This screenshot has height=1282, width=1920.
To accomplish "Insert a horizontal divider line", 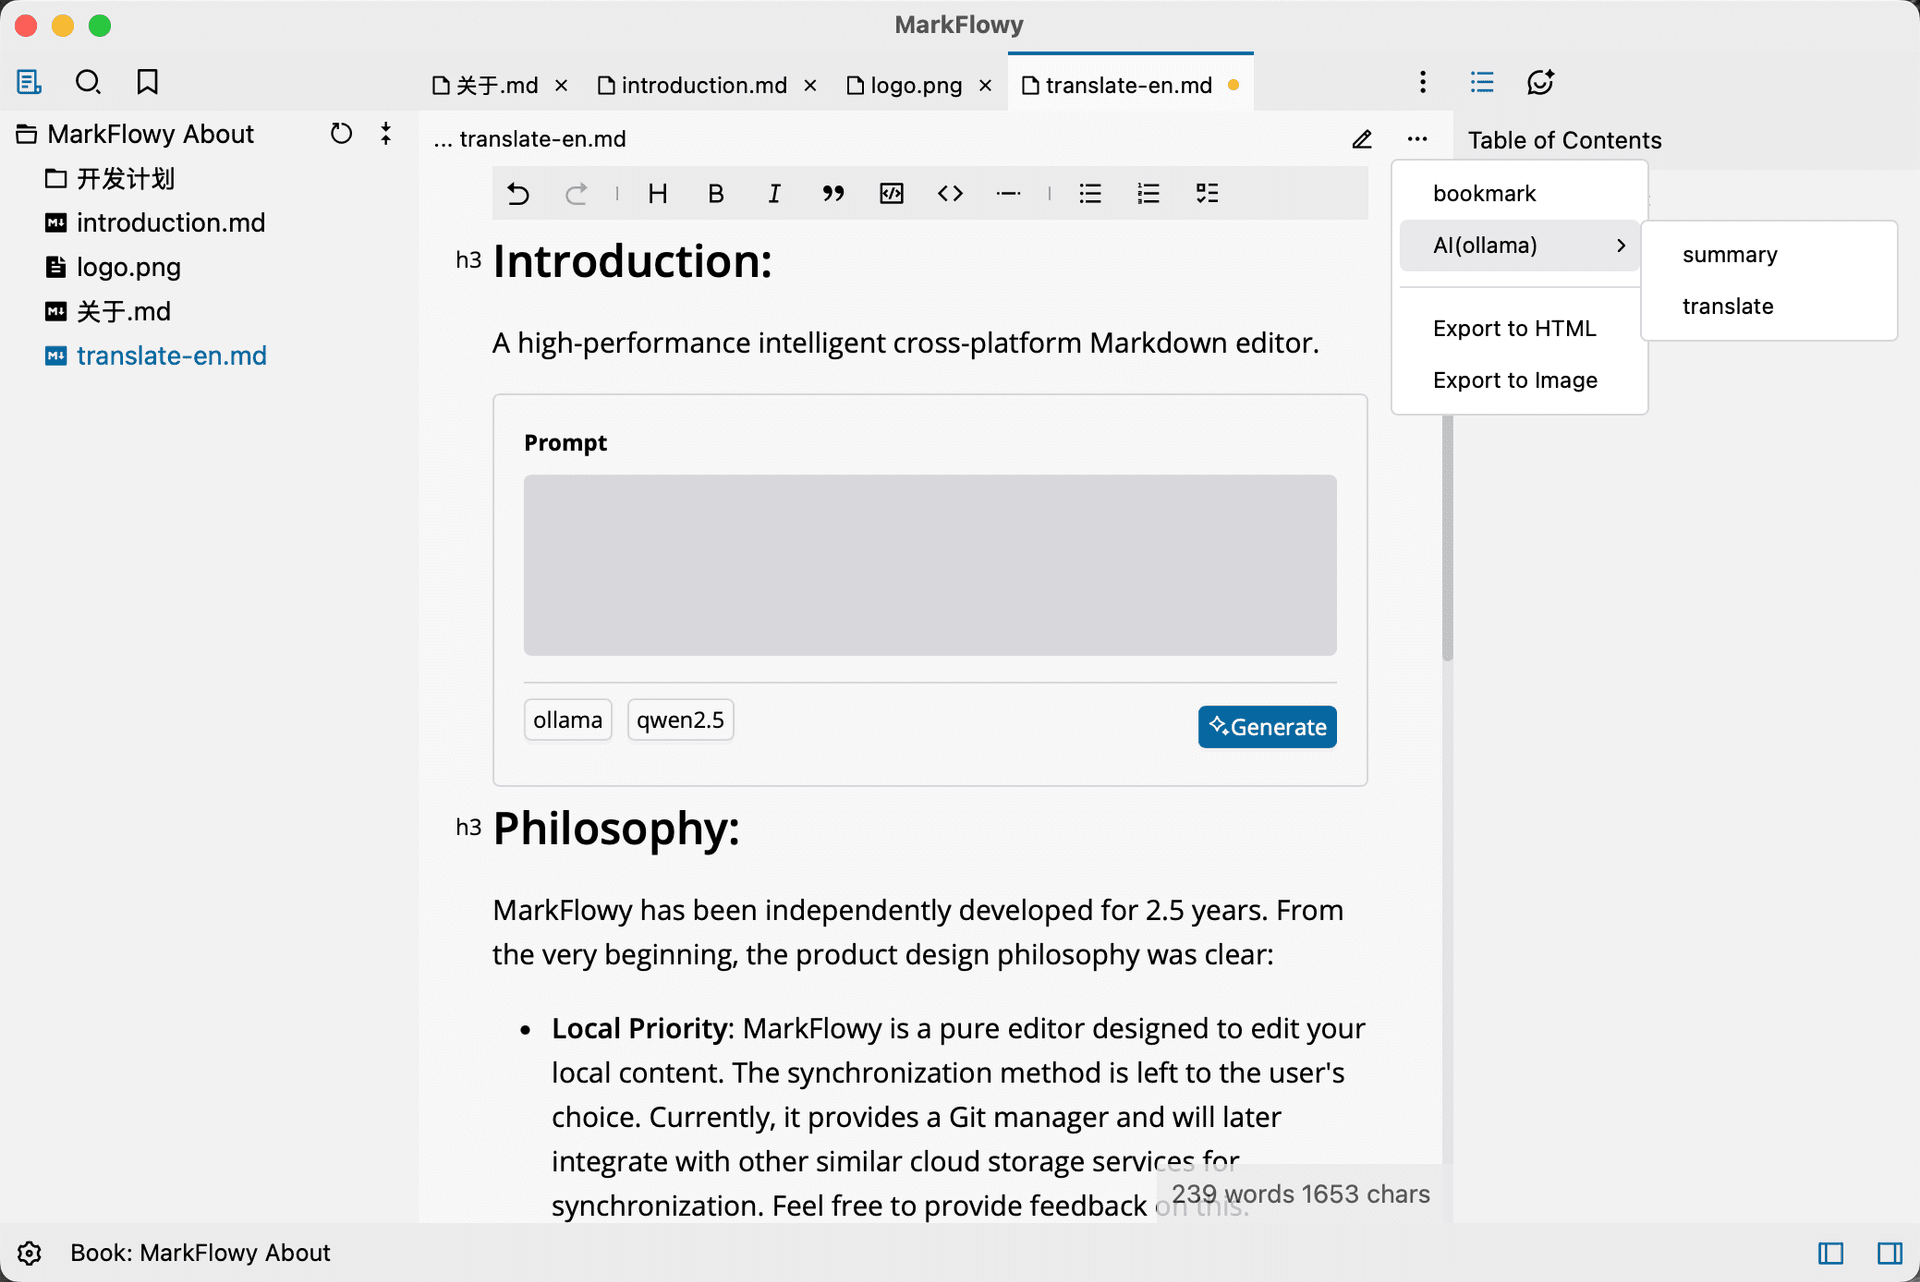I will point(1009,194).
